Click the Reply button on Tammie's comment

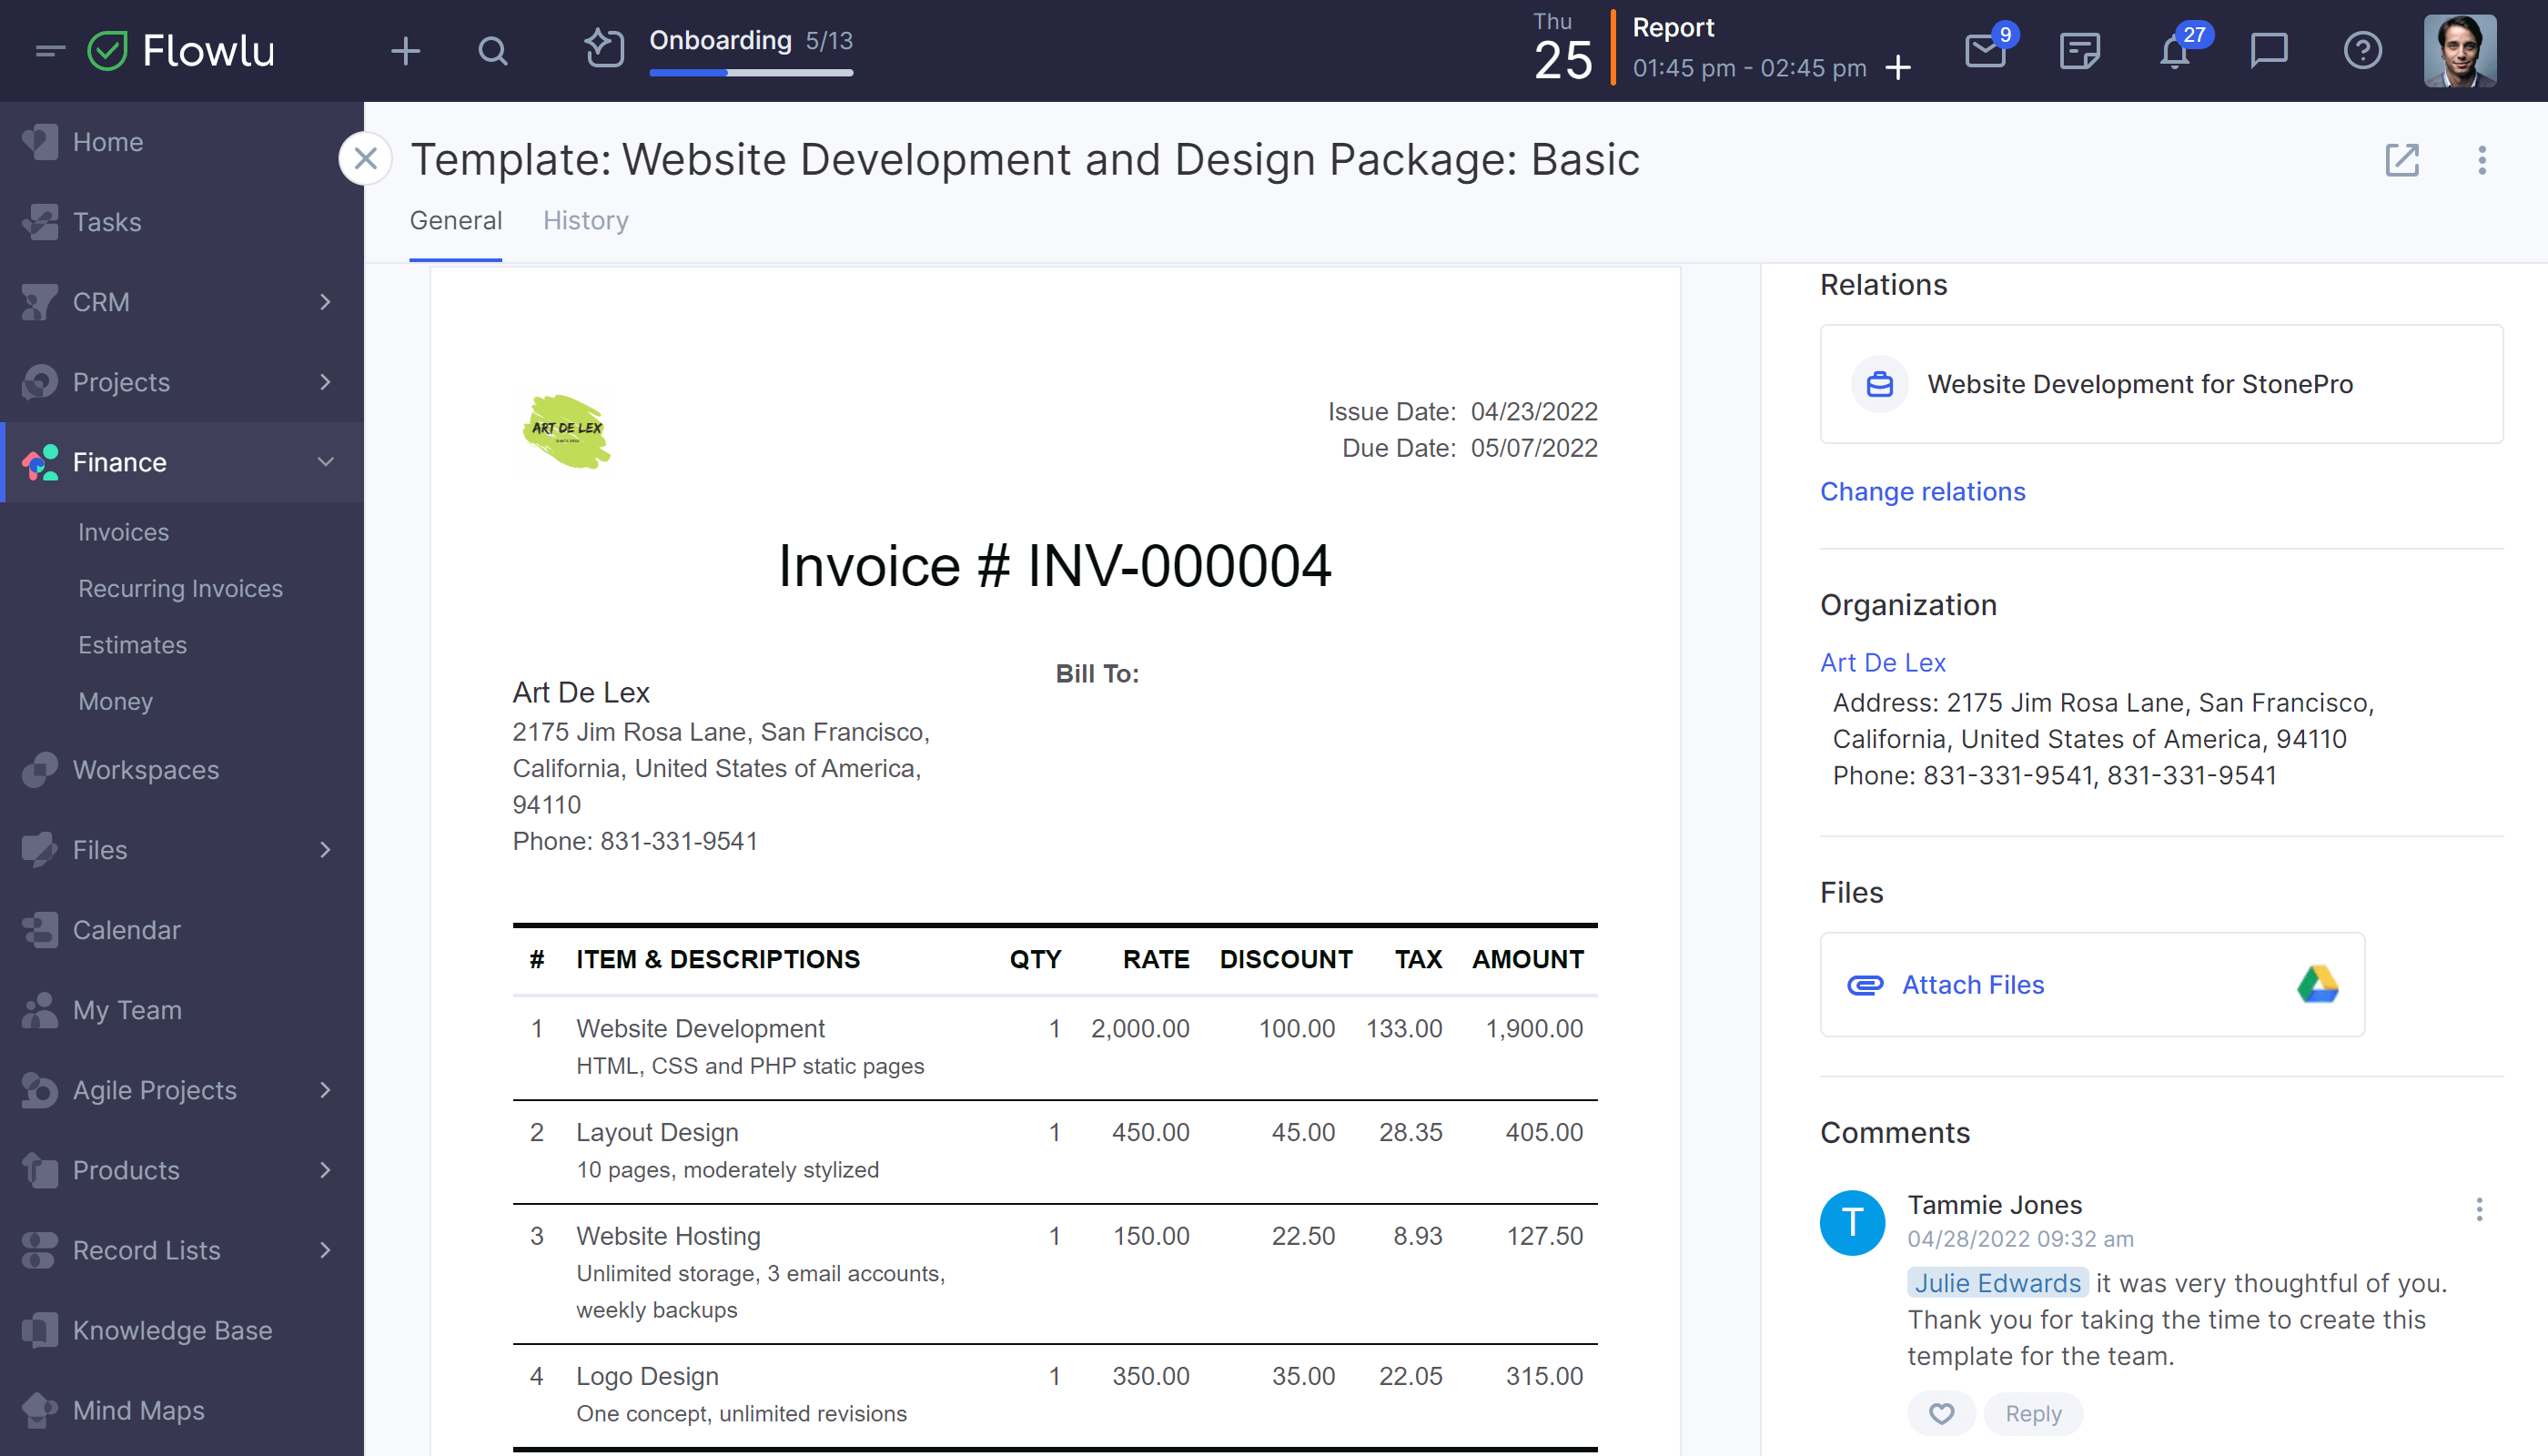click(x=2034, y=1414)
